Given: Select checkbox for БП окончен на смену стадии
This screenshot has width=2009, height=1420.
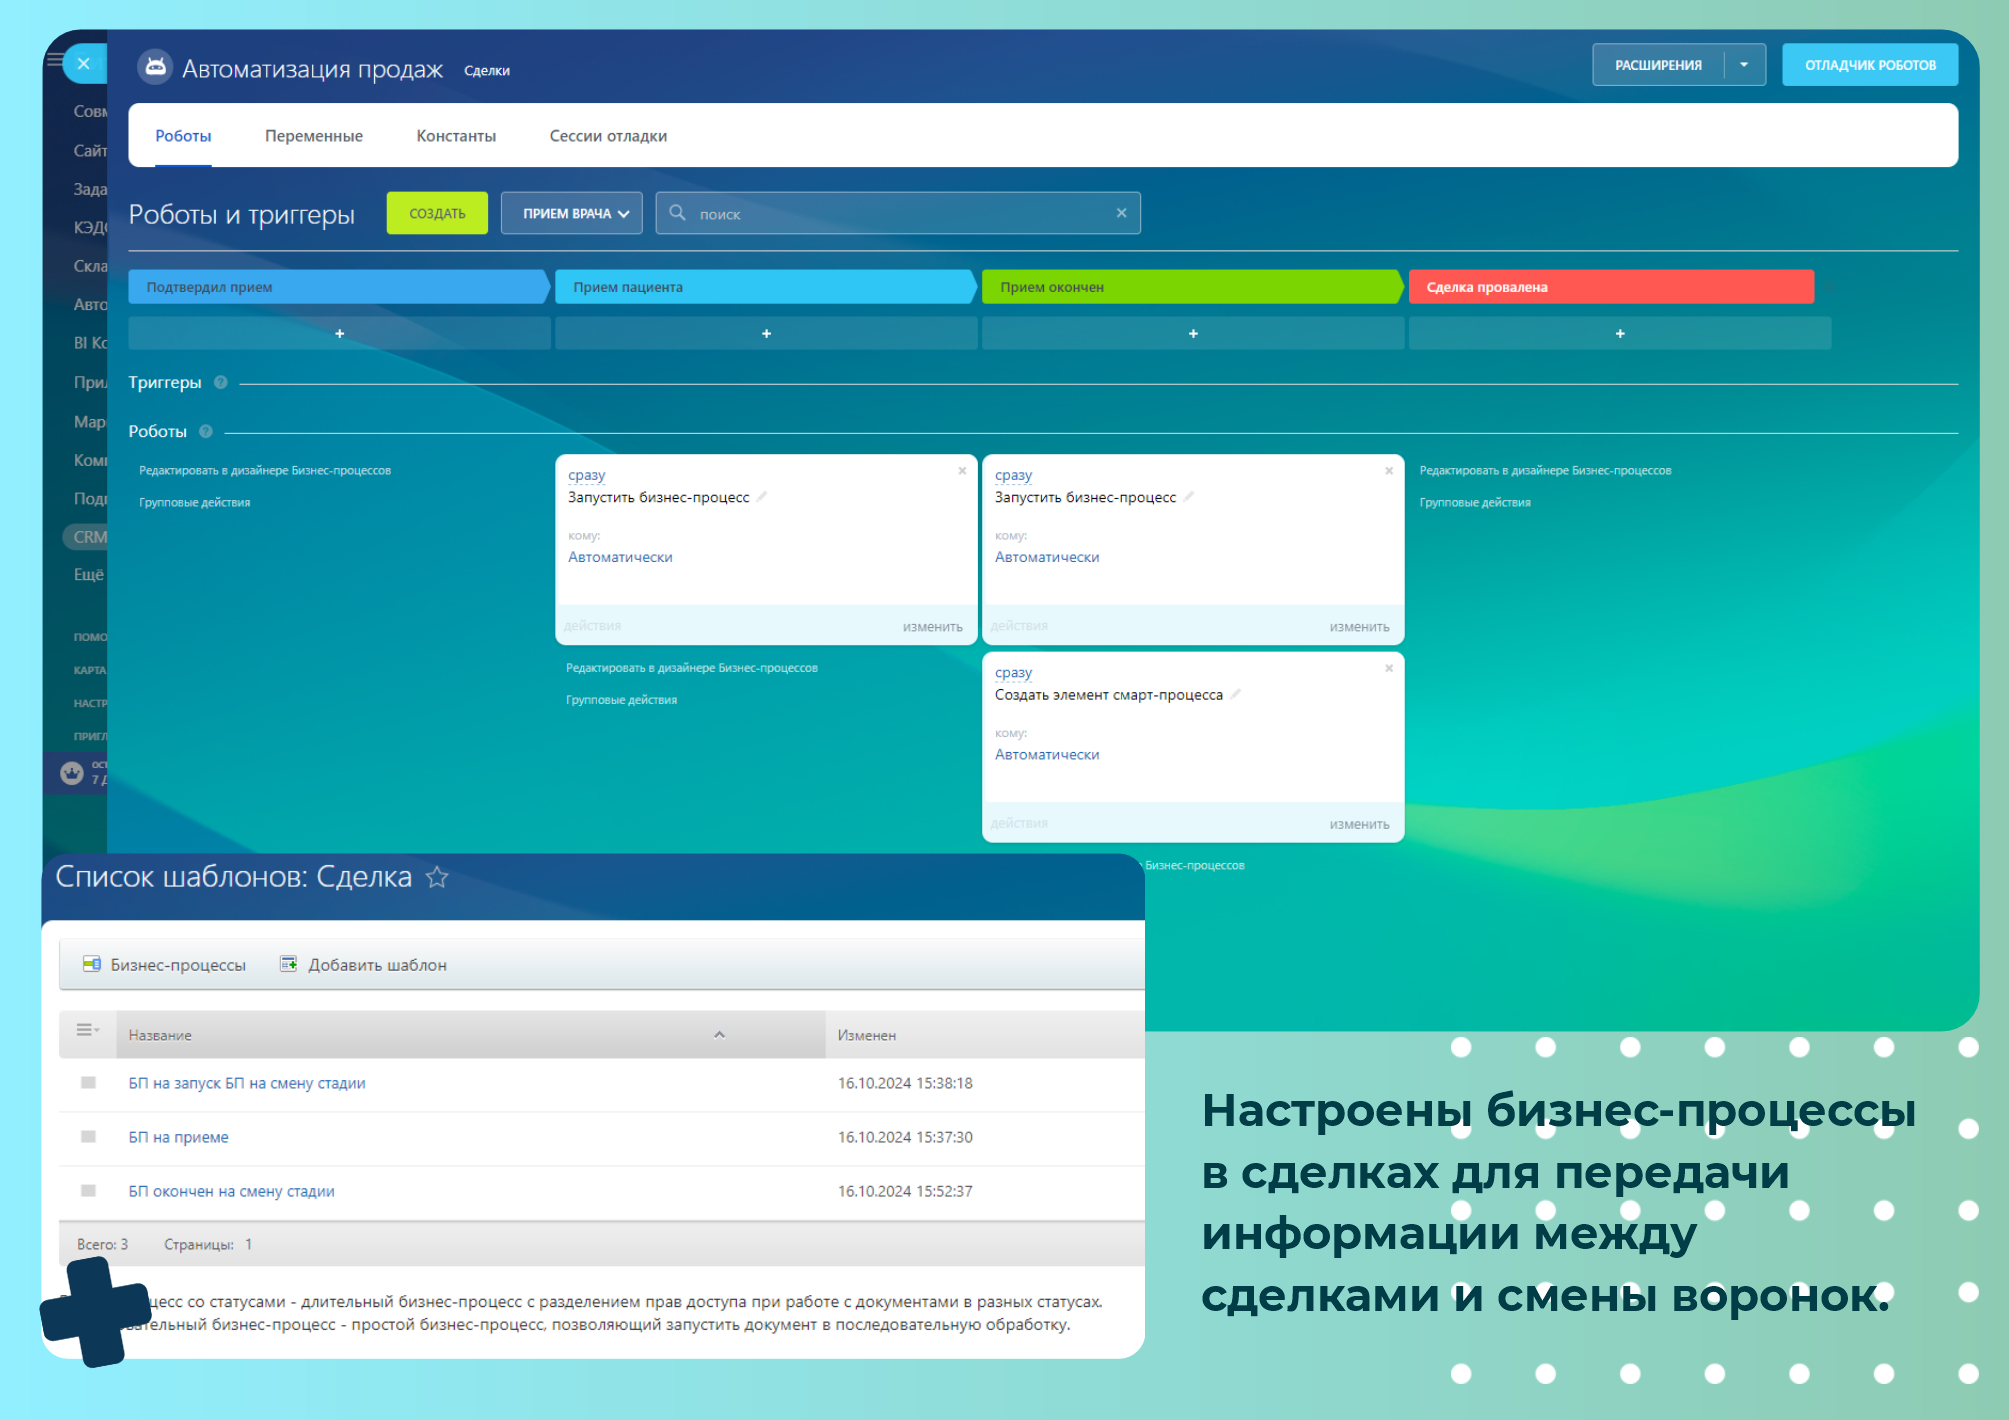Looking at the screenshot, I should 88,1191.
